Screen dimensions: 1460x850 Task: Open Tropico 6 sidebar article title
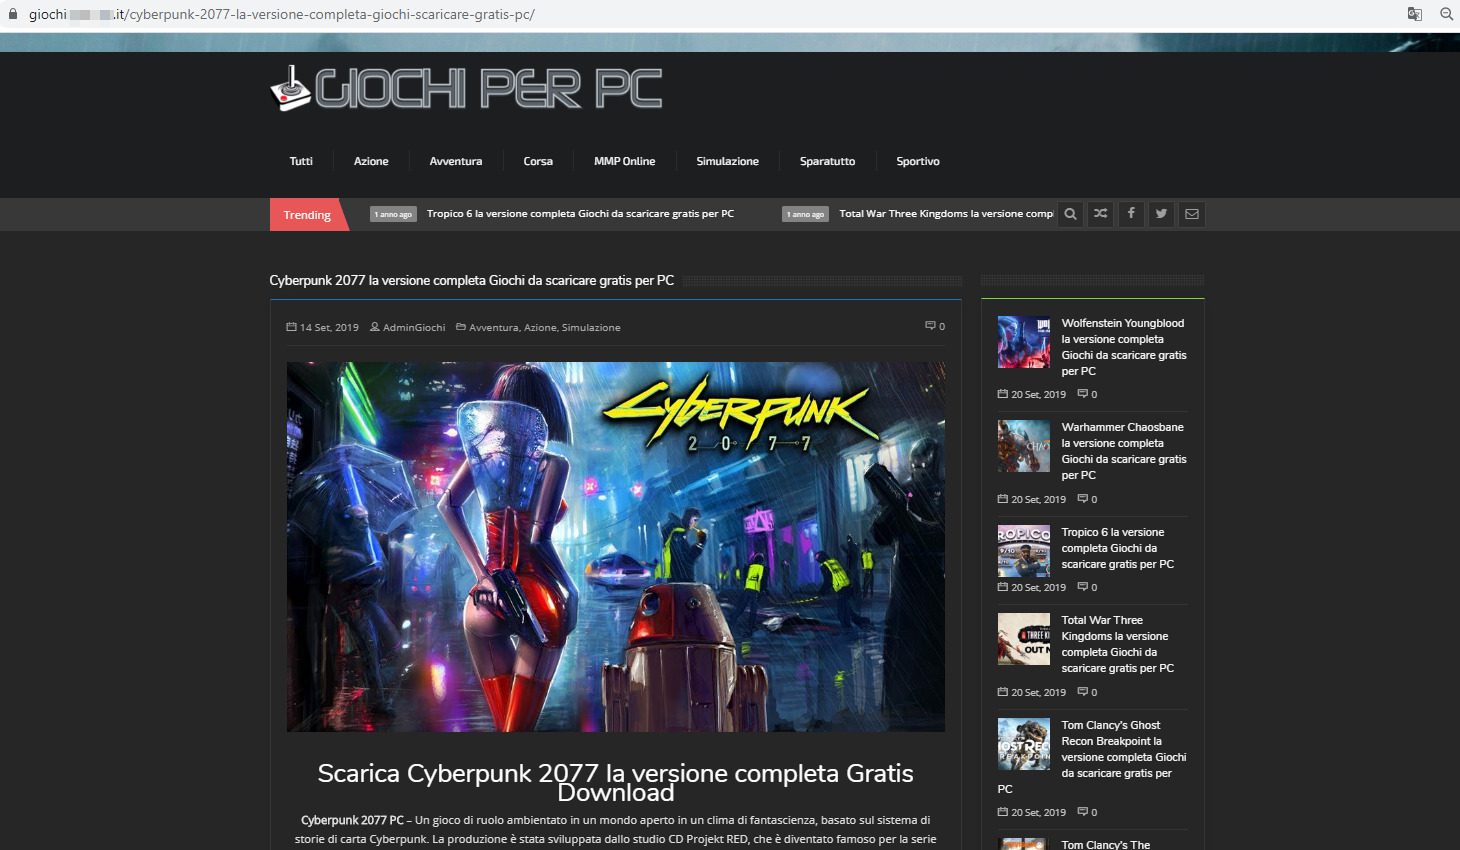pyautogui.click(x=1118, y=548)
